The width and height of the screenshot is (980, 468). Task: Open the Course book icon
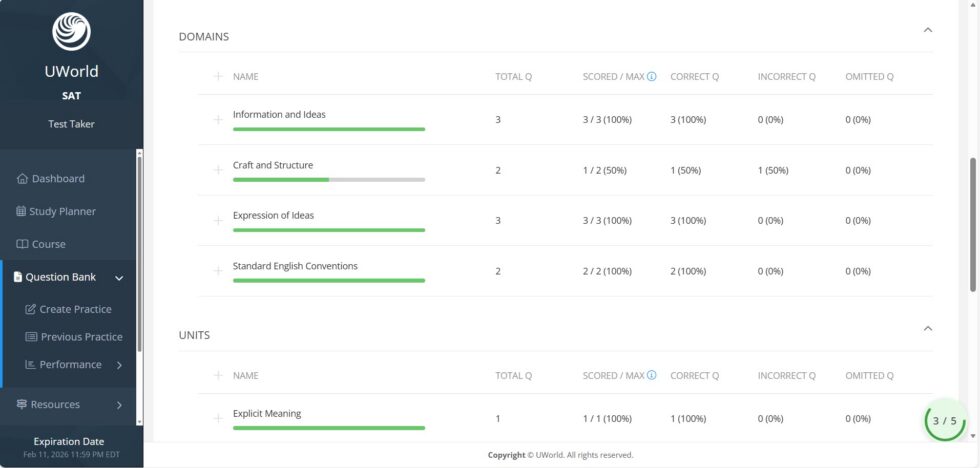coord(22,244)
